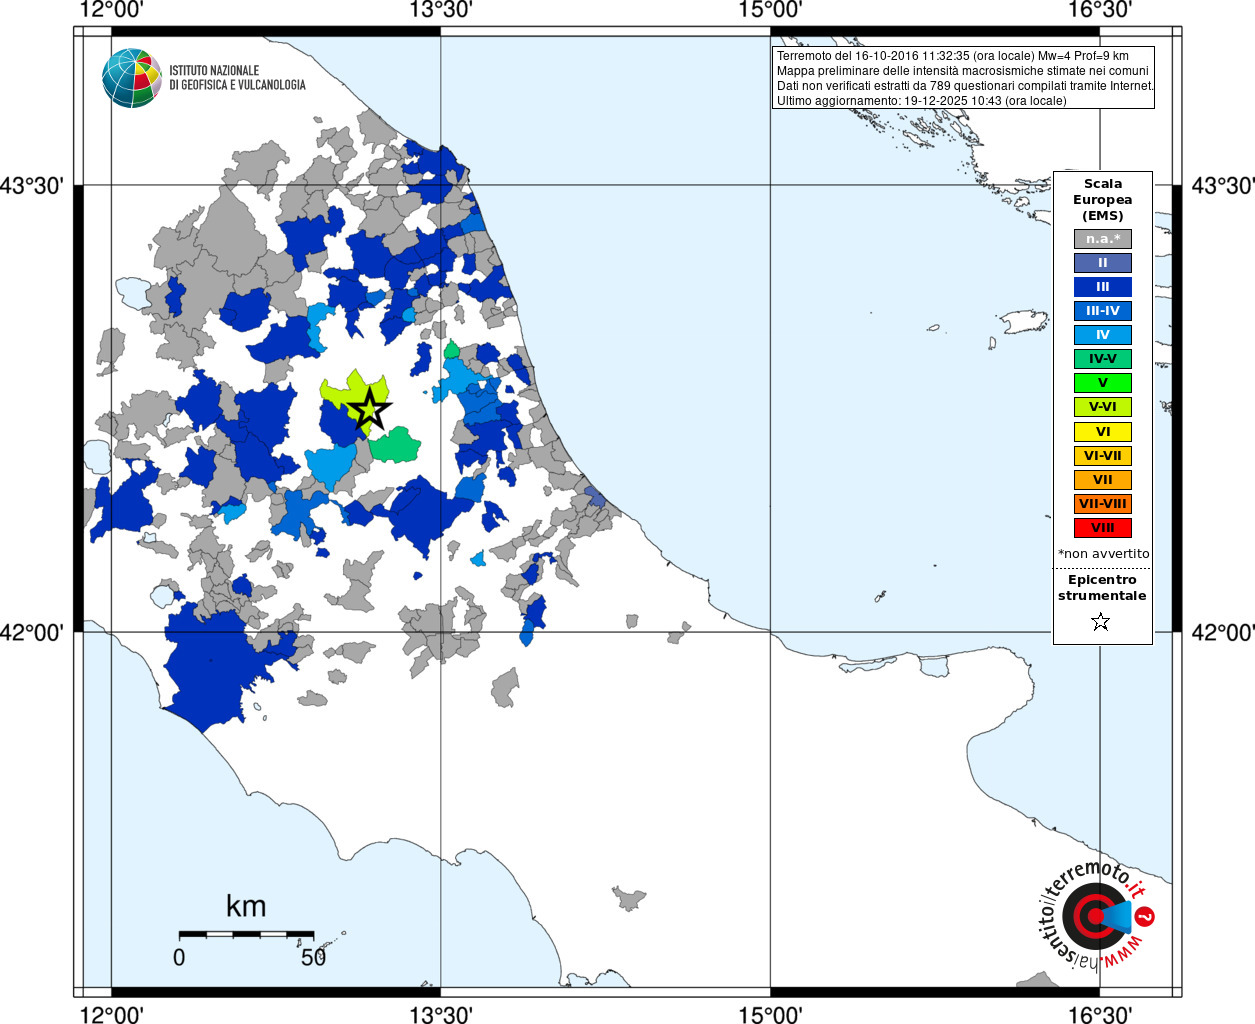Image resolution: width=1255 pixels, height=1024 pixels.
Task: Click the haisentitoilterremoto.it logo
Action: 1096,916
